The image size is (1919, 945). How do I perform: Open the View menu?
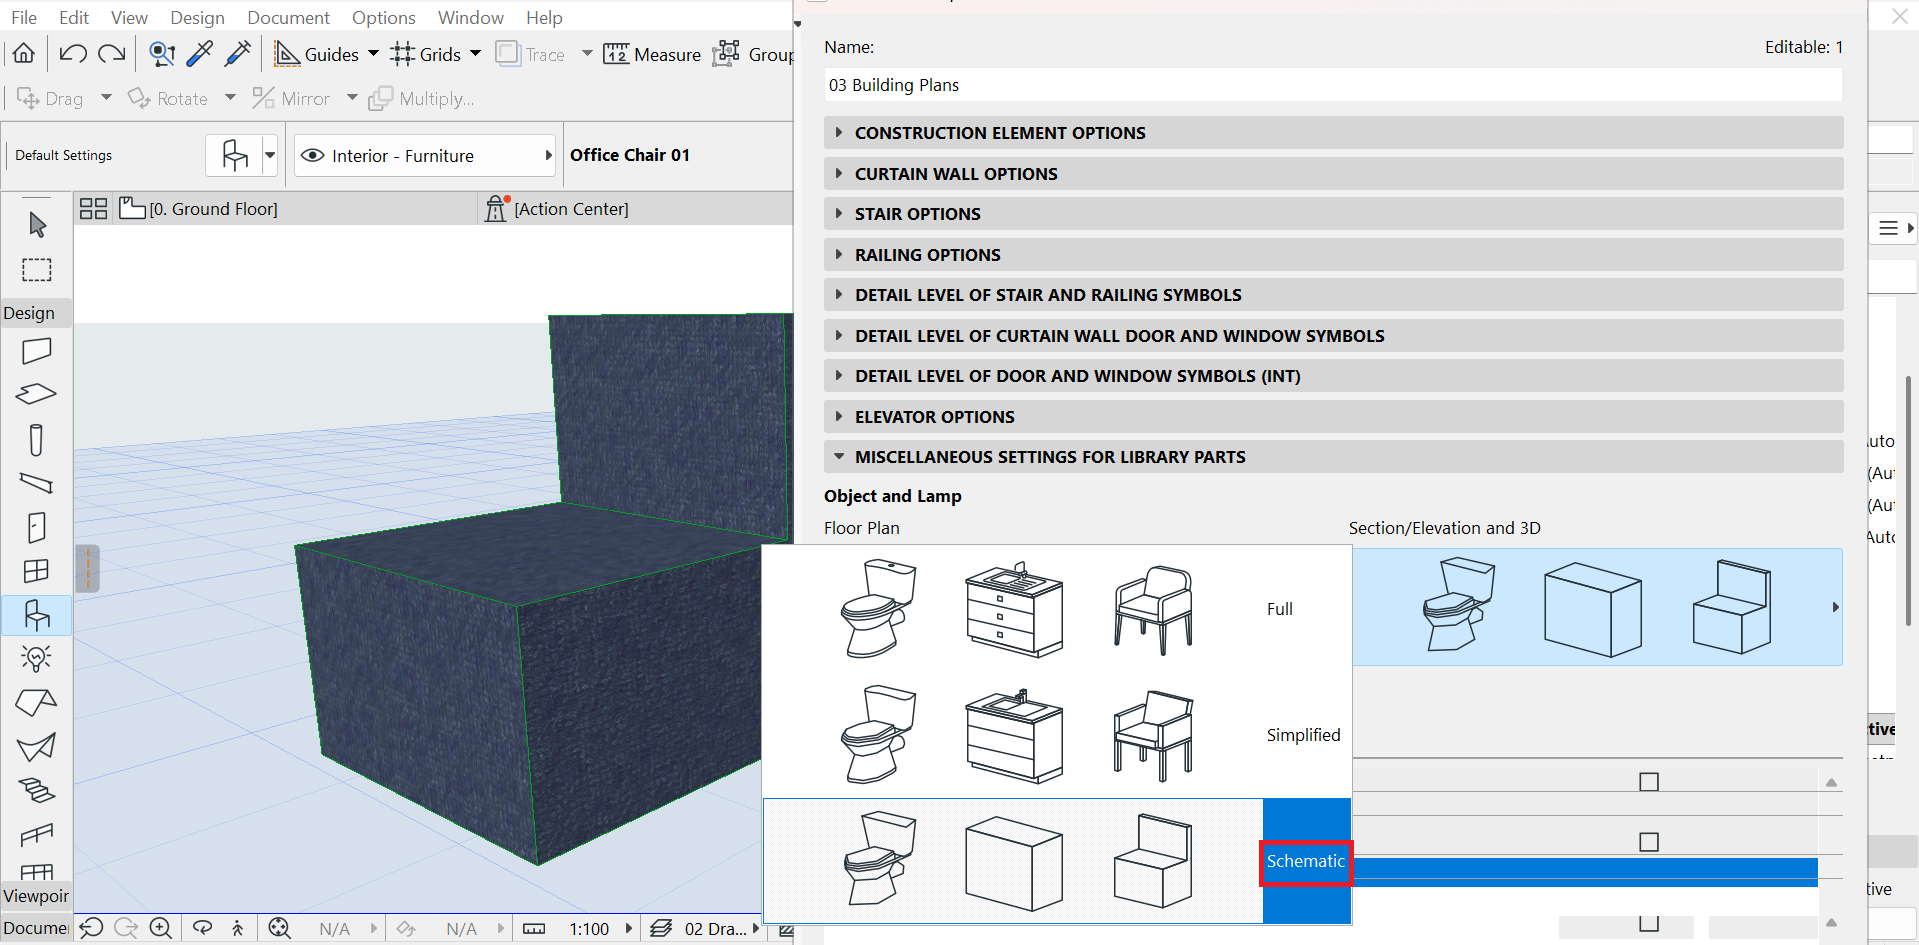click(x=129, y=17)
